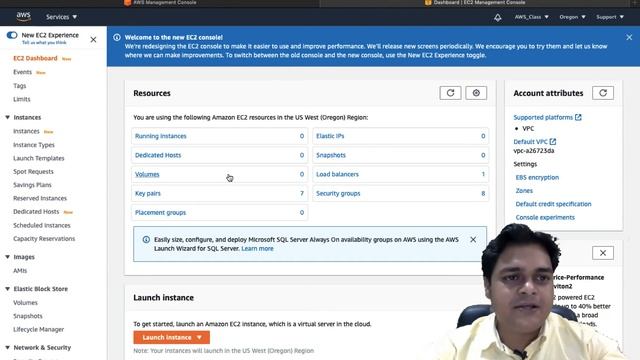This screenshot has width=640, height=360.
Task: Click the Supported platforms external link icon
Action: coord(578,117)
